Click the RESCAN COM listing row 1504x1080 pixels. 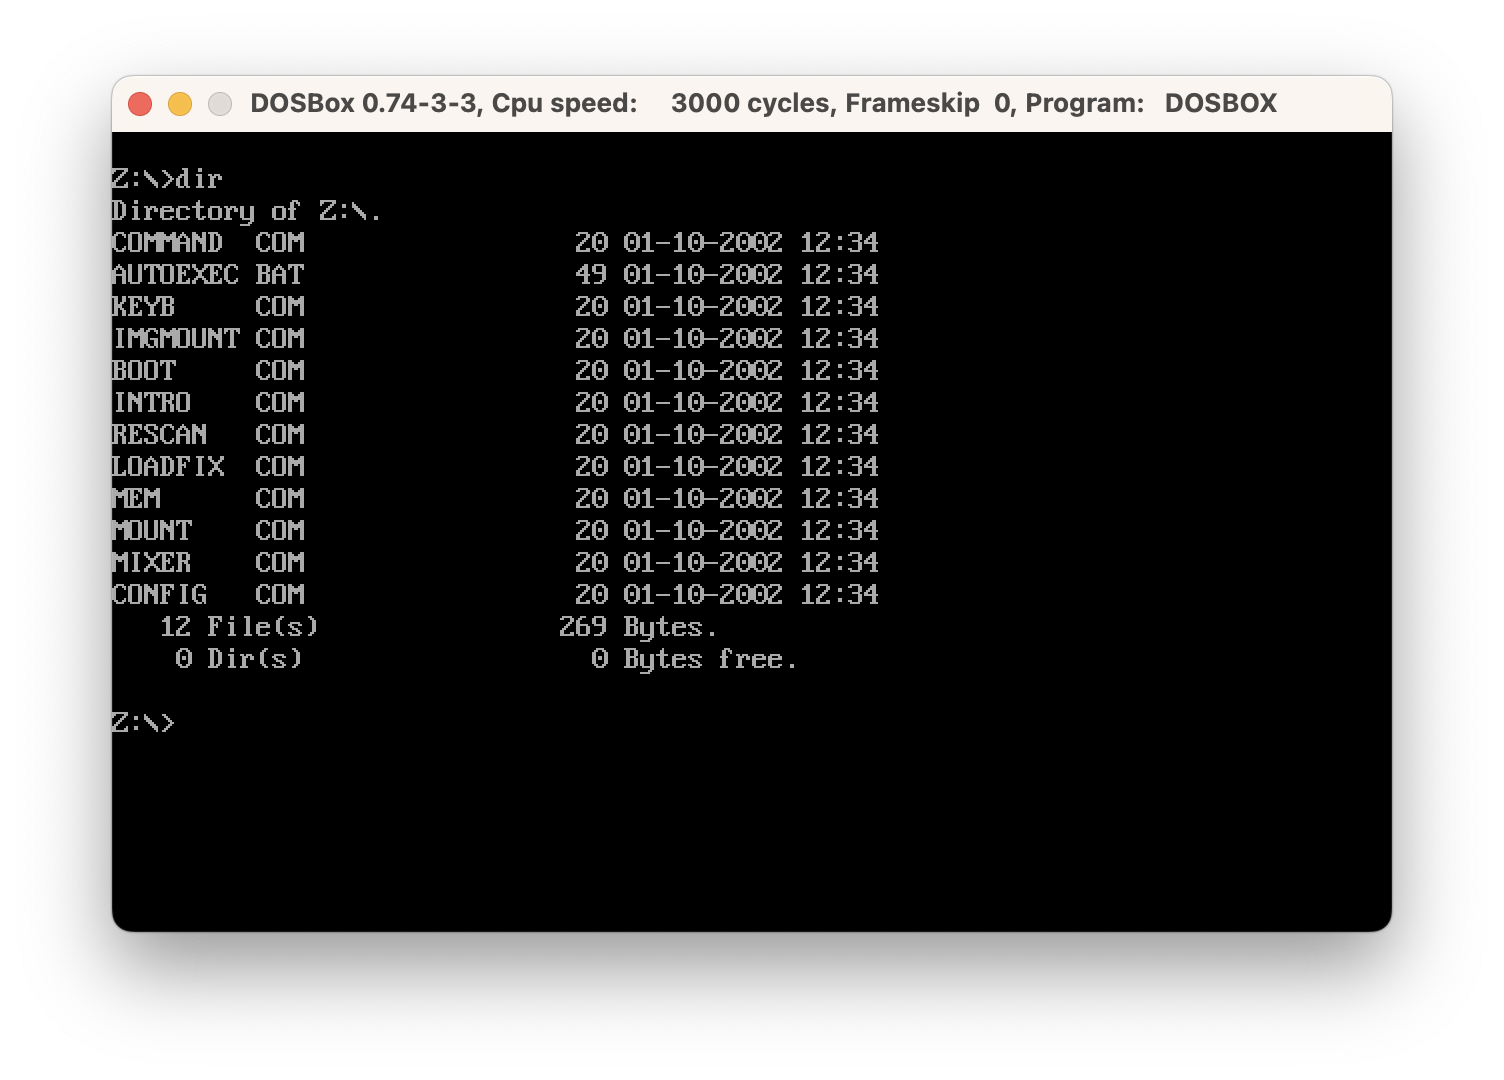click(x=496, y=435)
